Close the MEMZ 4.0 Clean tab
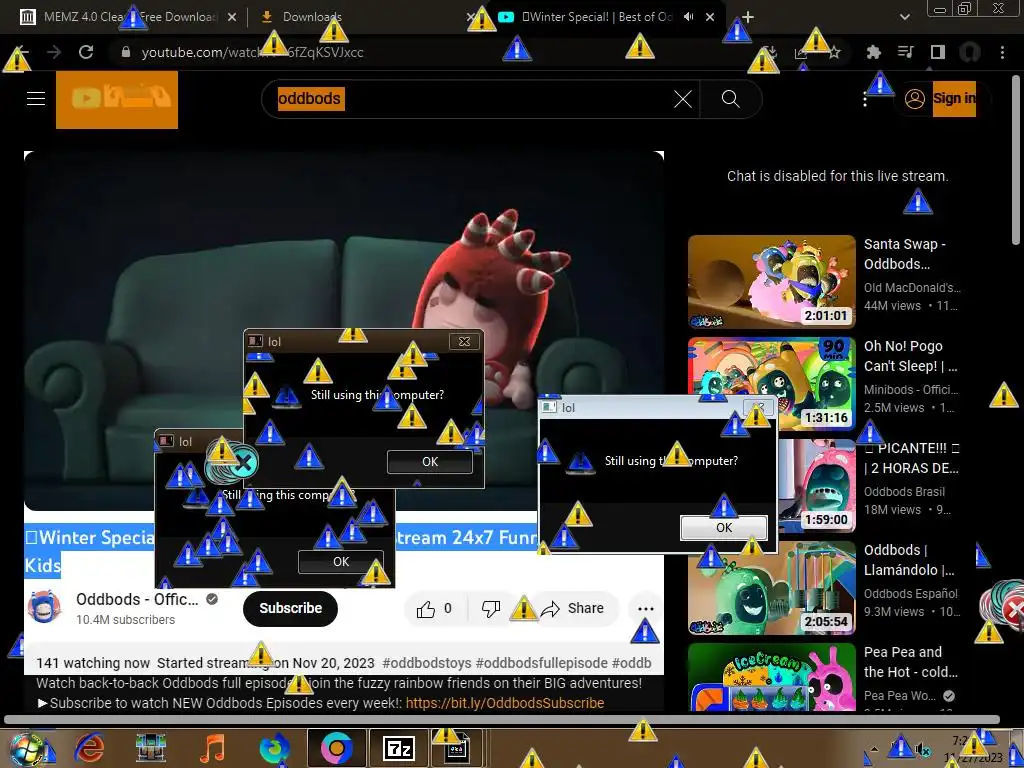This screenshot has height=768, width=1024. (x=232, y=17)
